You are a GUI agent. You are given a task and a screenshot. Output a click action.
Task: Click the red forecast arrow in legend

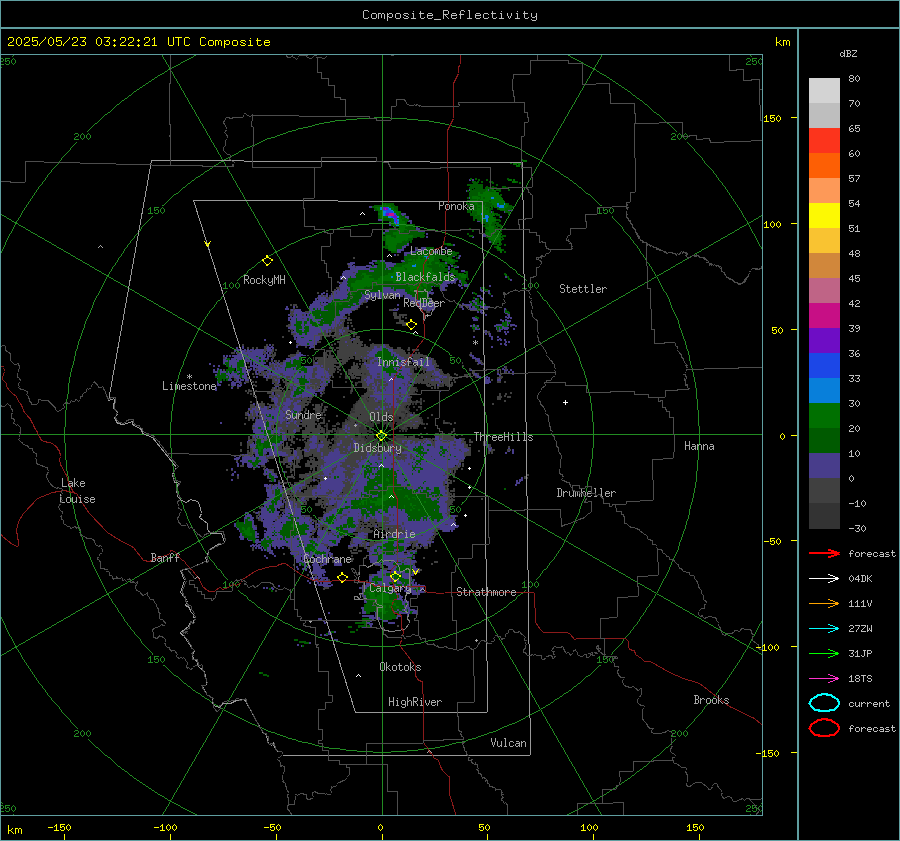point(824,553)
